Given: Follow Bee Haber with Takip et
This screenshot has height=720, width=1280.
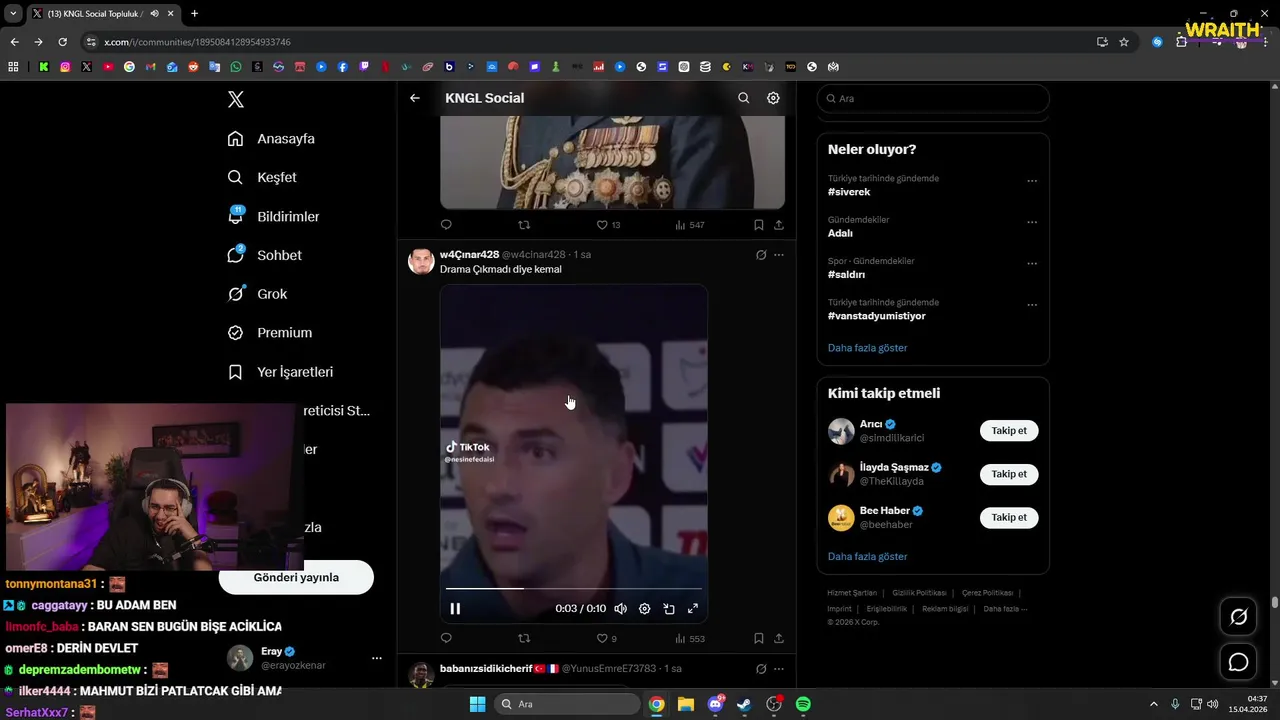Looking at the screenshot, I should [1009, 517].
